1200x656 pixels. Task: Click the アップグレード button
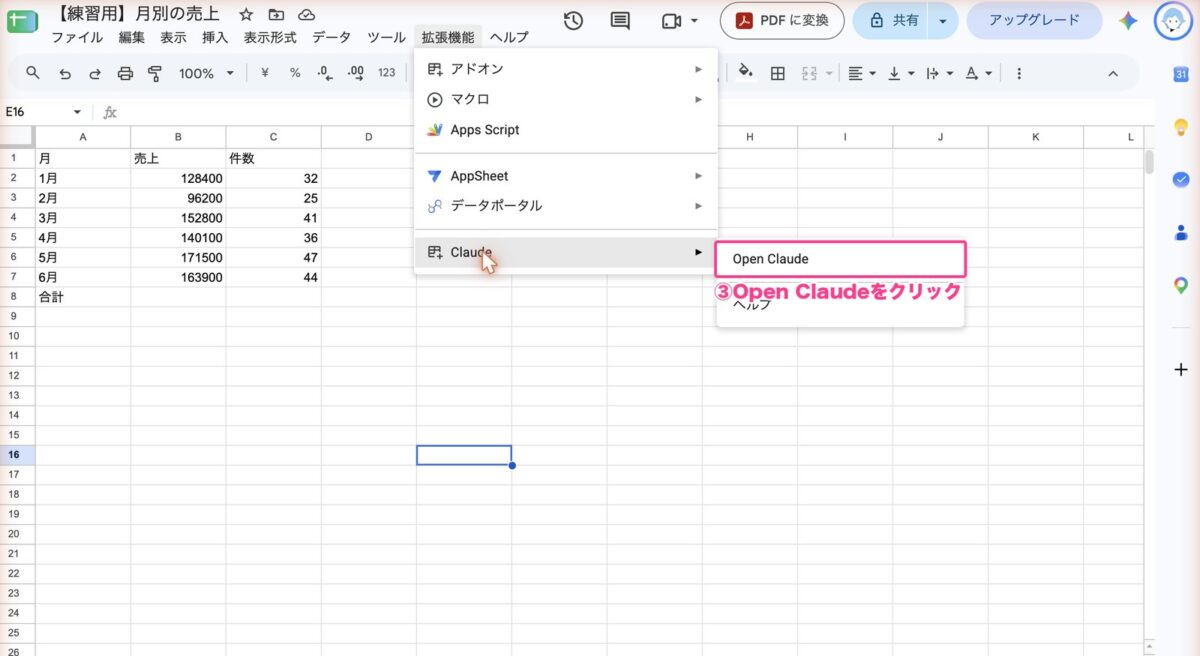(1034, 20)
